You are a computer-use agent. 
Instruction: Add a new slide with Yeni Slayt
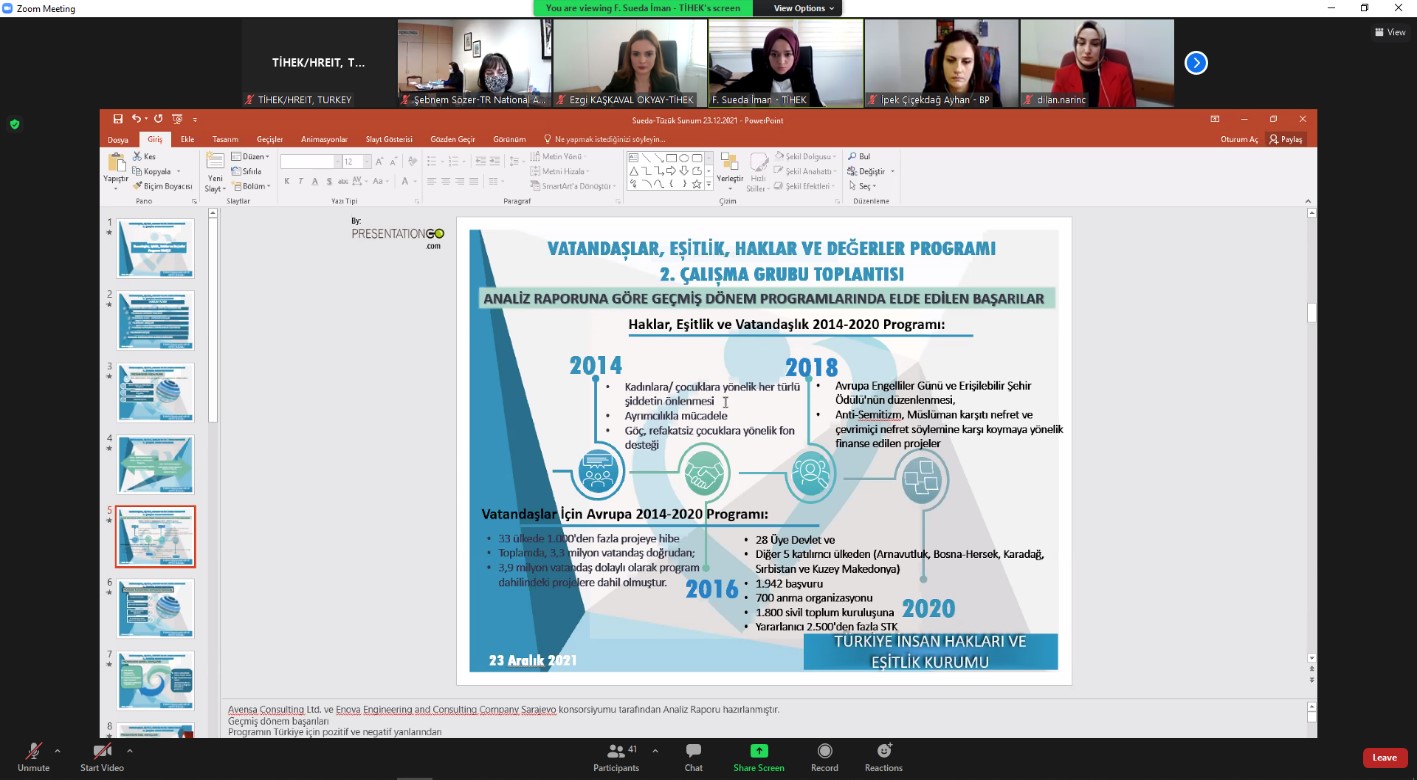point(214,172)
